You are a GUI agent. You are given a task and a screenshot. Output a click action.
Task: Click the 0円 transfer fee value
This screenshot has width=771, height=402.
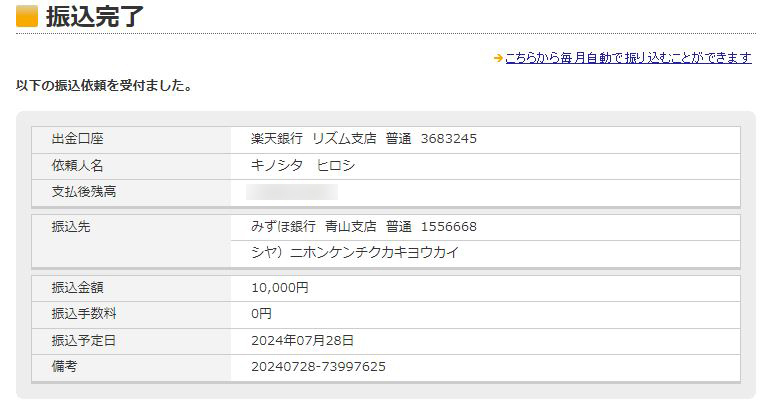click(261, 314)
